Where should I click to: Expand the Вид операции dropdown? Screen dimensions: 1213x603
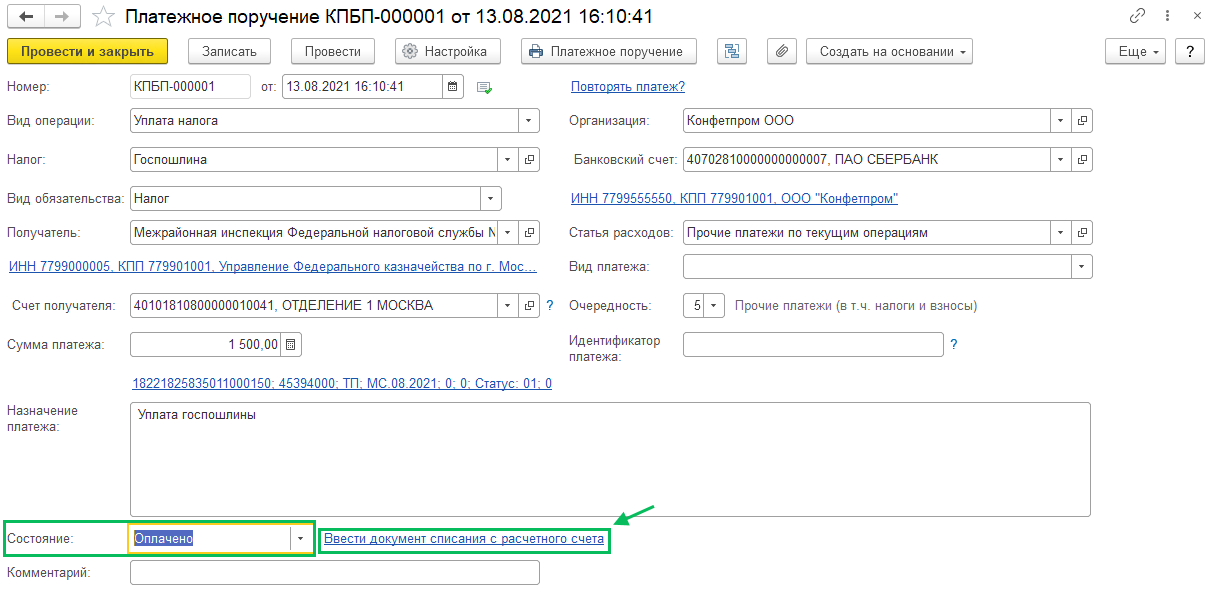coord(528,121)
